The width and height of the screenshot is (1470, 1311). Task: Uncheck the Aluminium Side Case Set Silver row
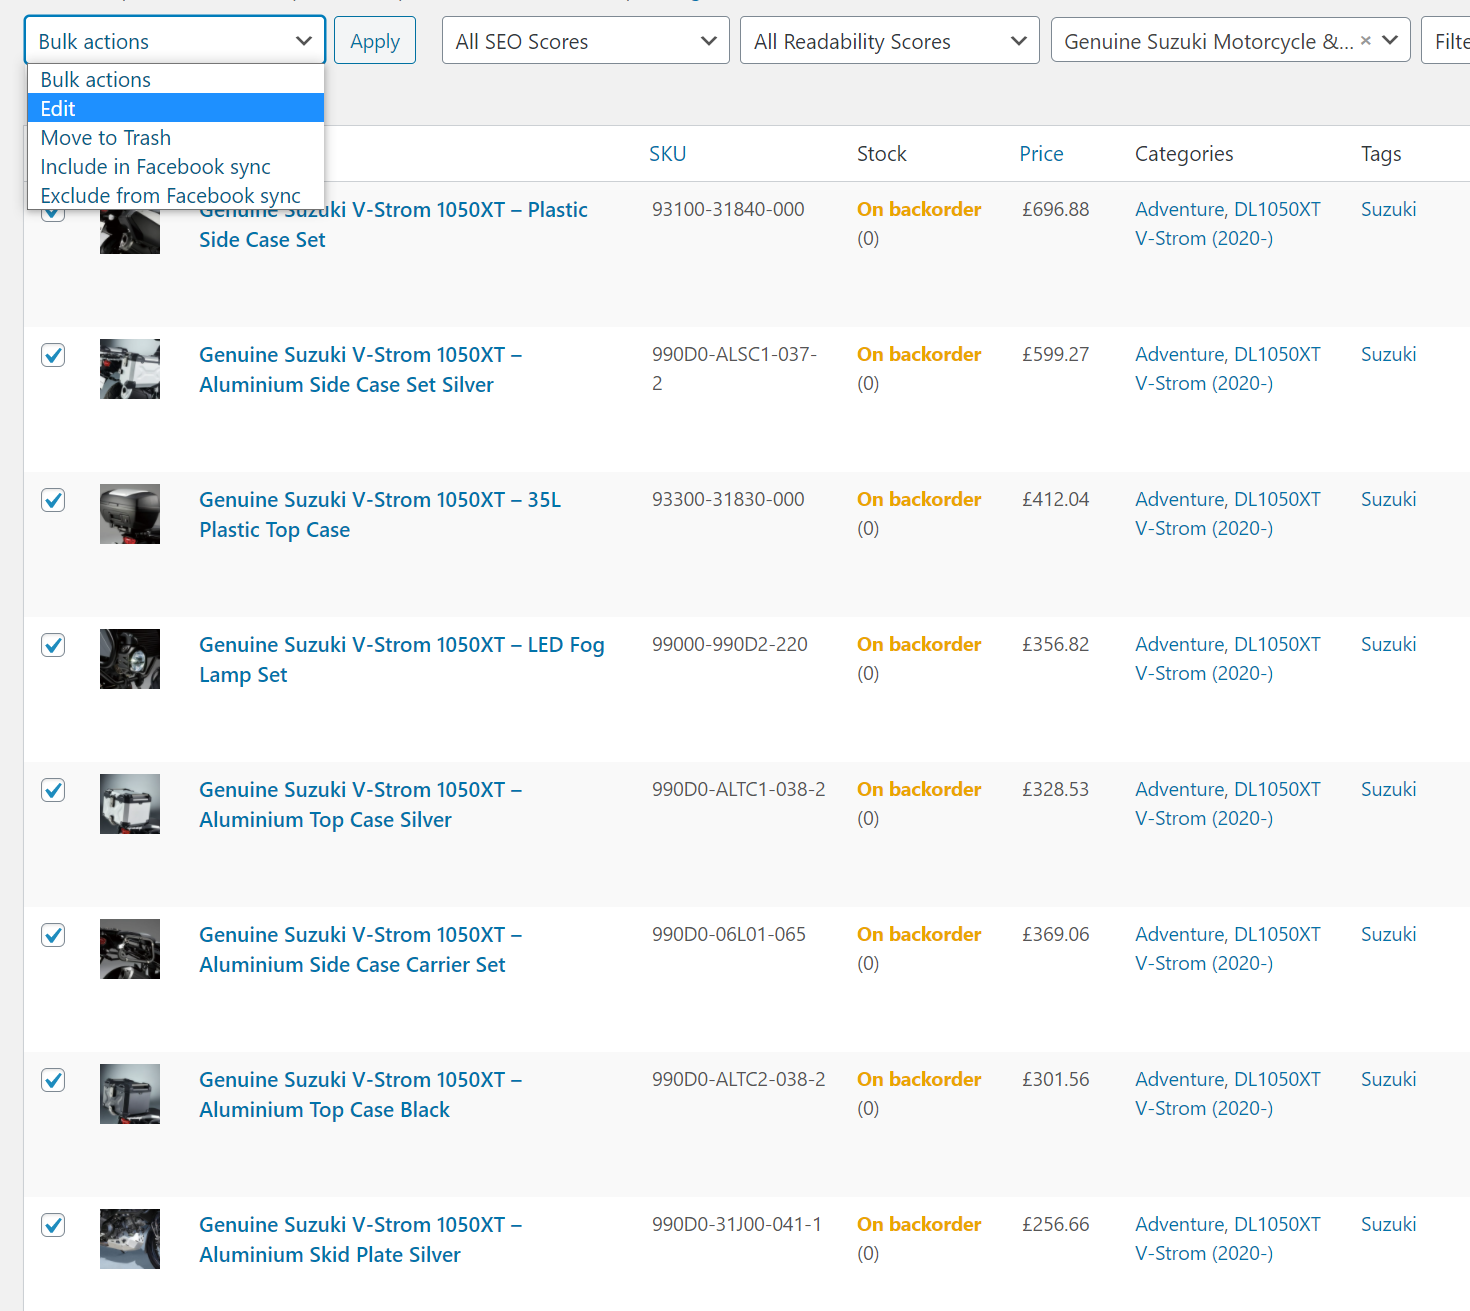pos(53,355)
